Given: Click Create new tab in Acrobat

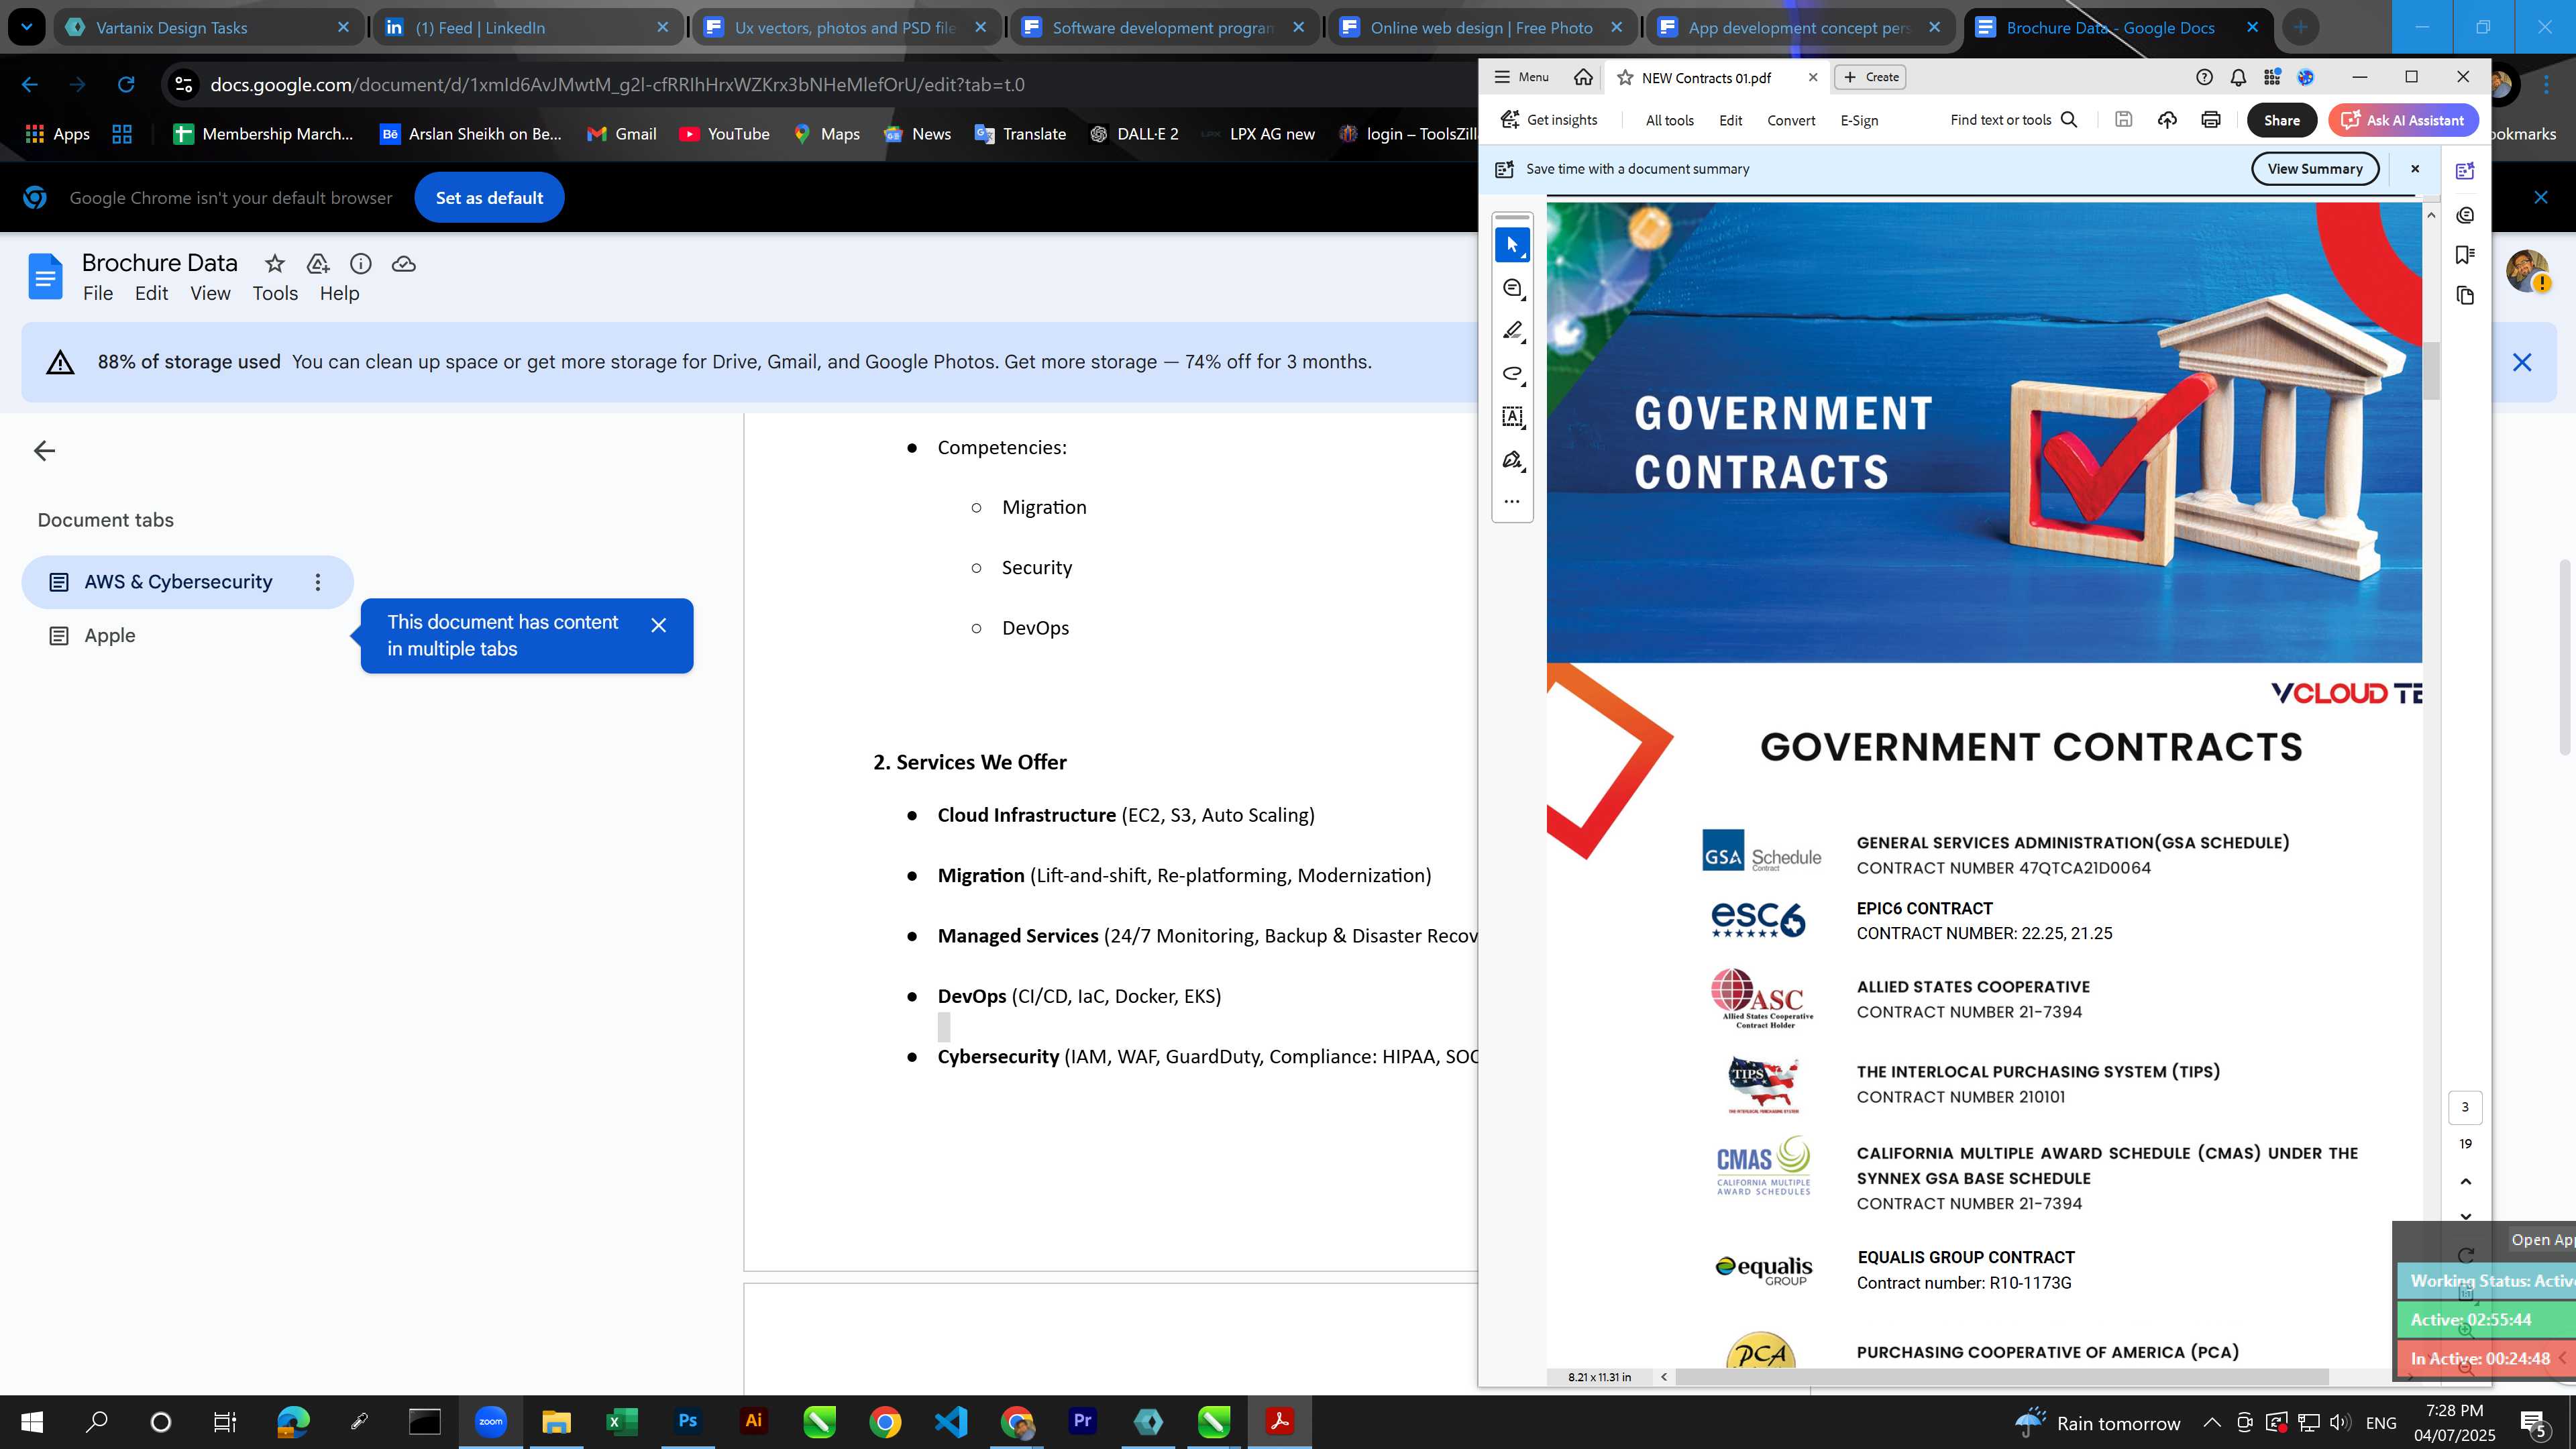Looking at the screenshot, I should [1870, 77].
